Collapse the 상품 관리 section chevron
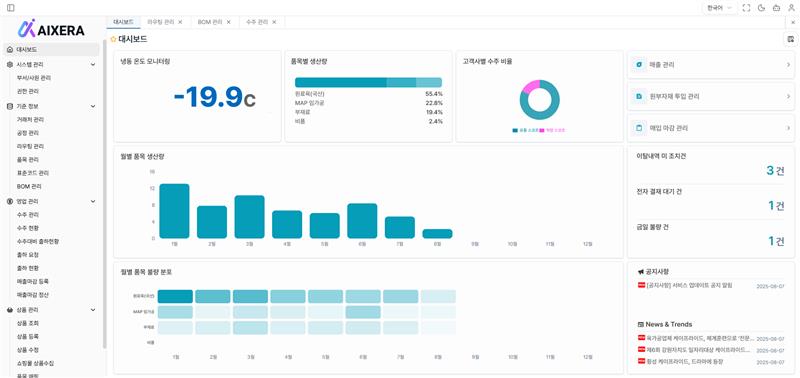 [x=93, y=310]
